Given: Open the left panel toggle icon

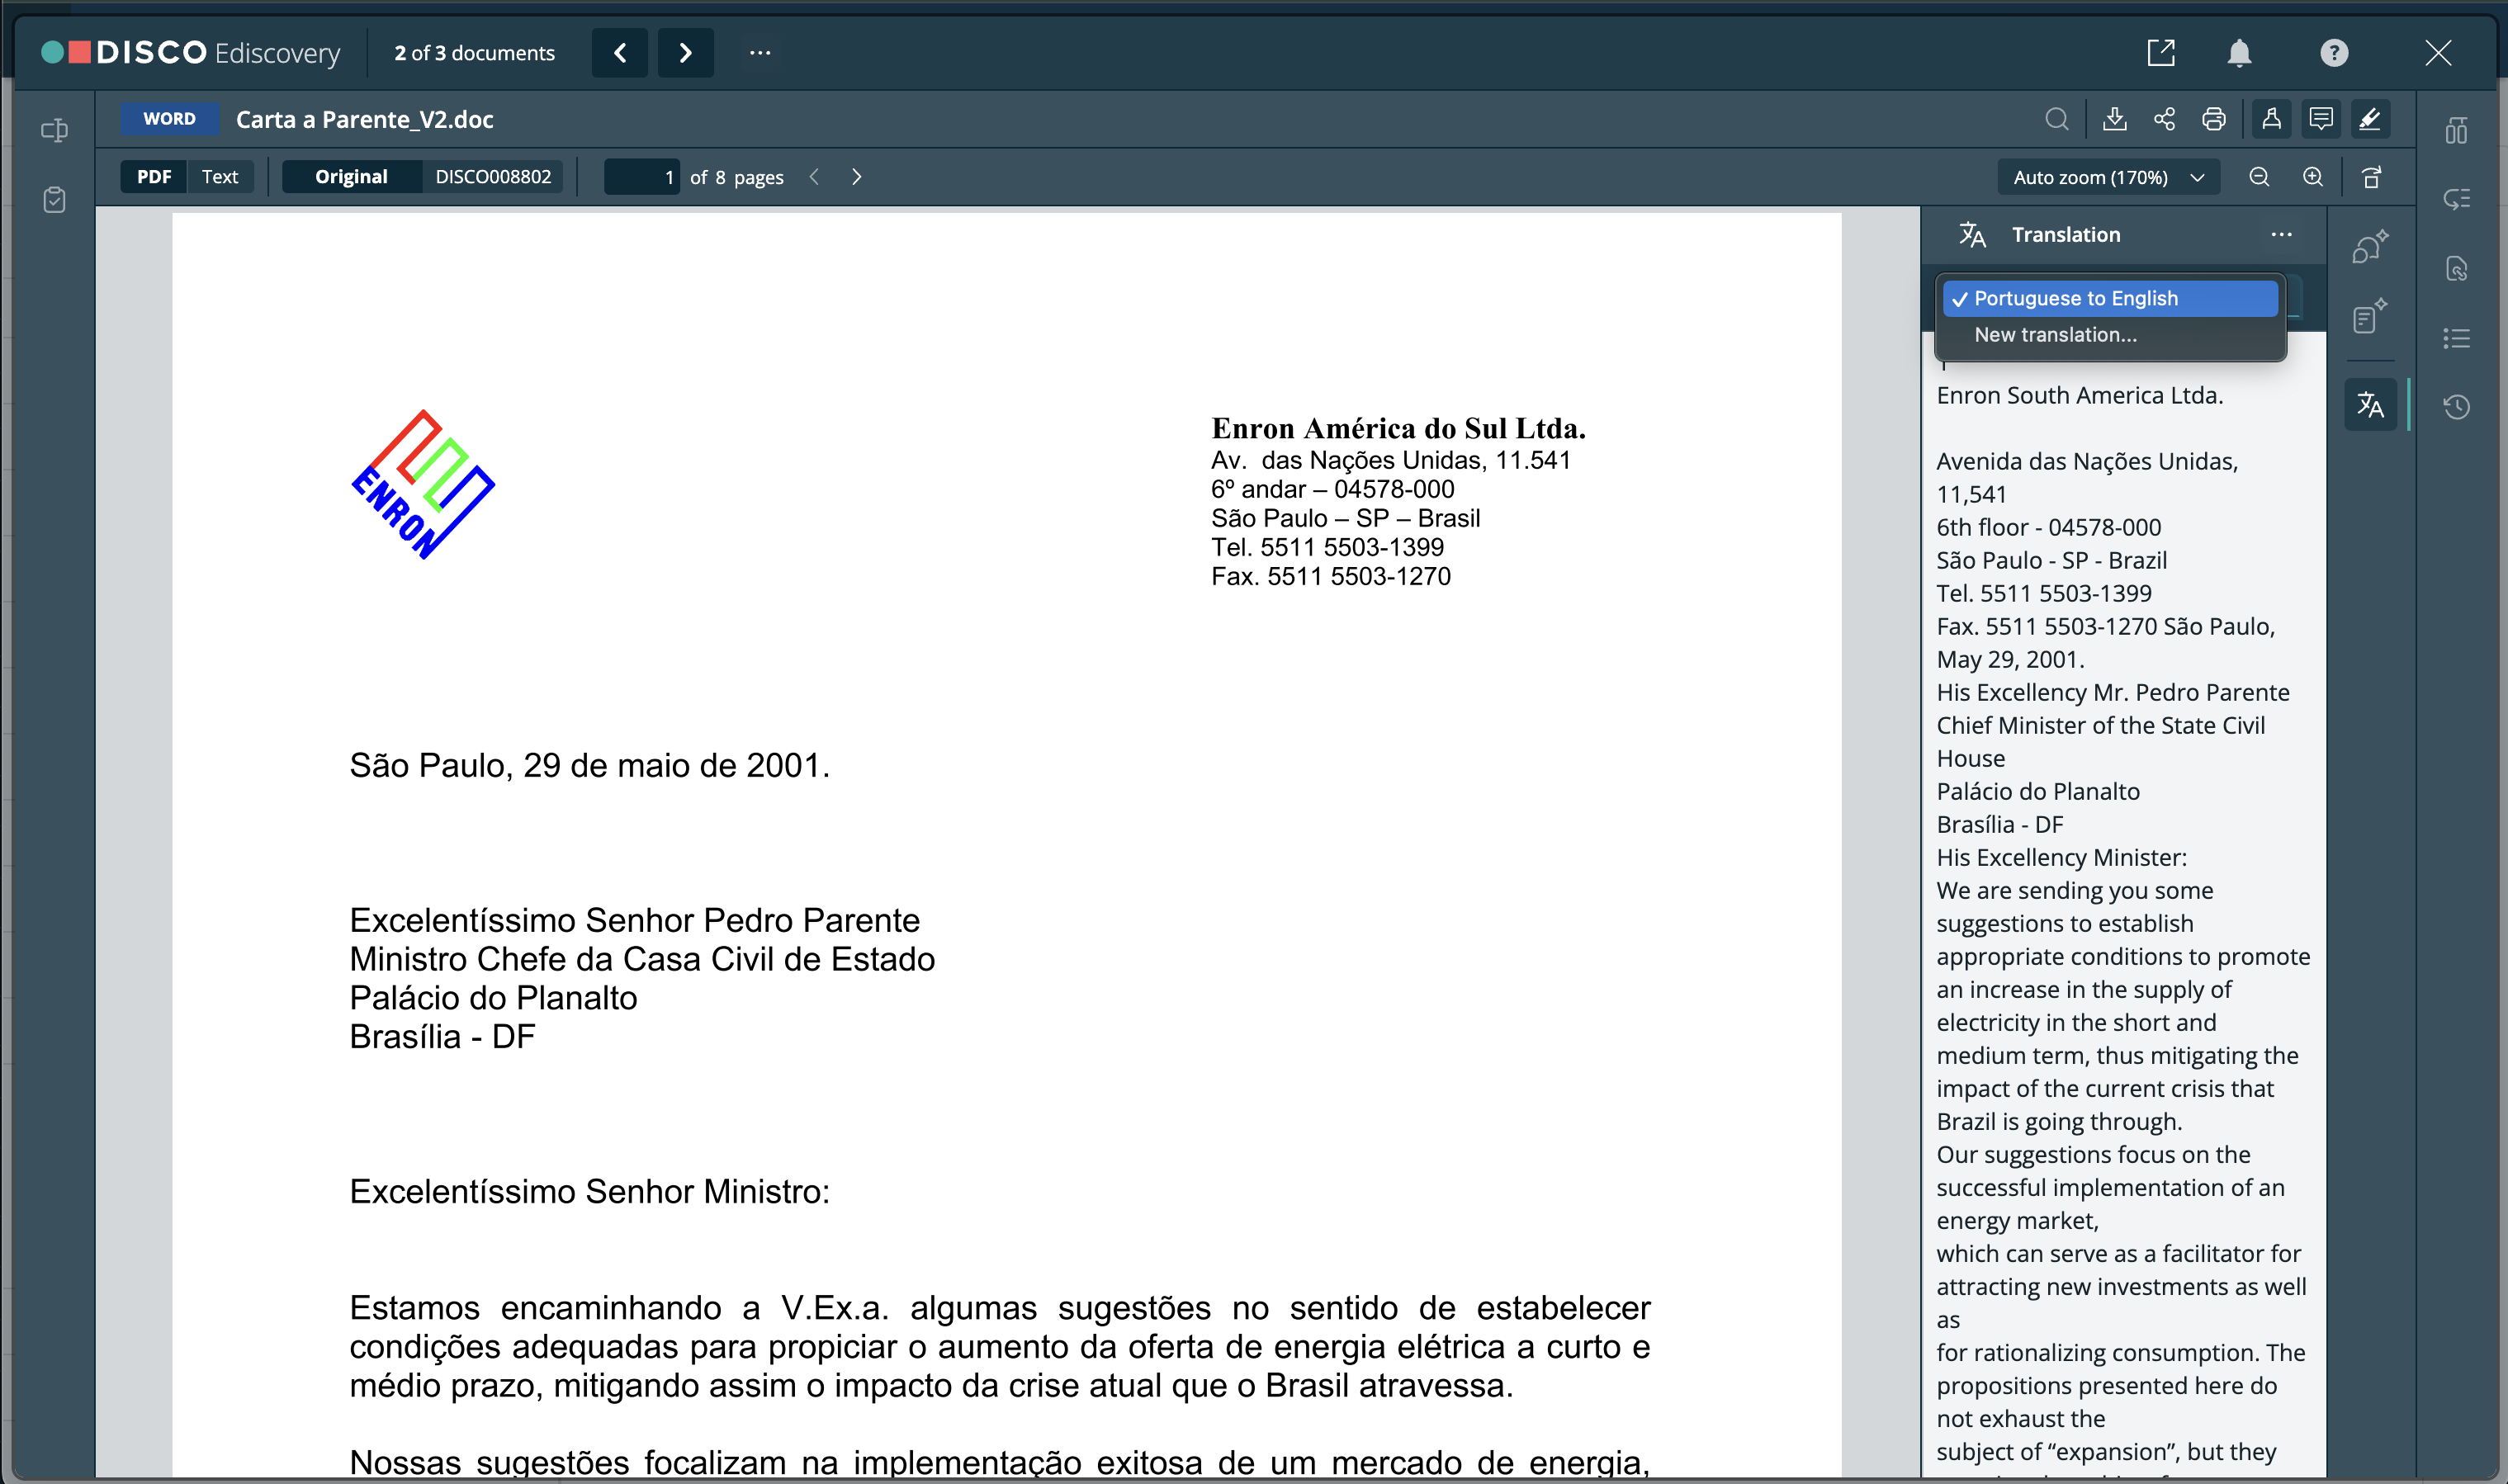Looking at the screenshot, I should pos(54,130).
